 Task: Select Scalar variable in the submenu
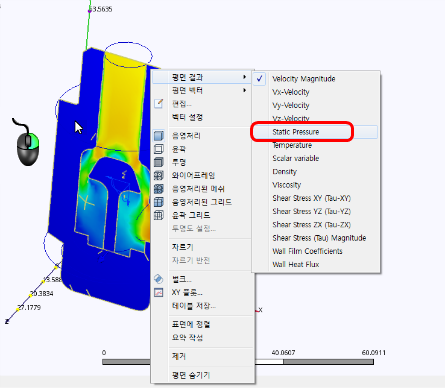coord(296,158)
